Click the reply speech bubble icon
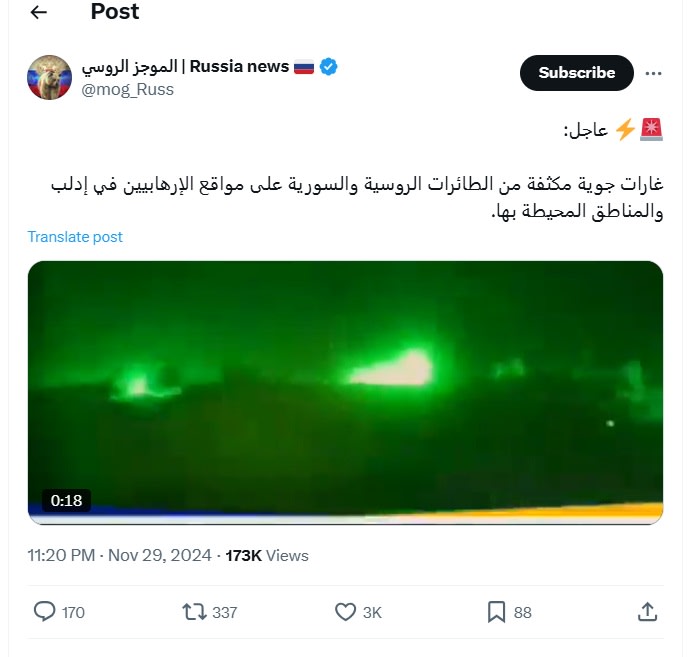 45,611
